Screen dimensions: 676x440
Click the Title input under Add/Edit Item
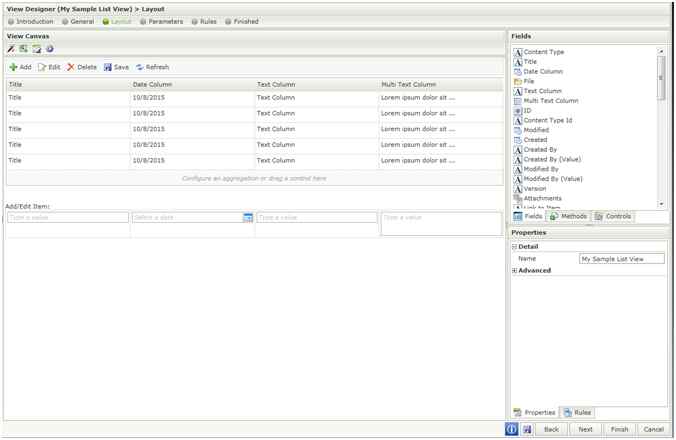pos(68,218)
